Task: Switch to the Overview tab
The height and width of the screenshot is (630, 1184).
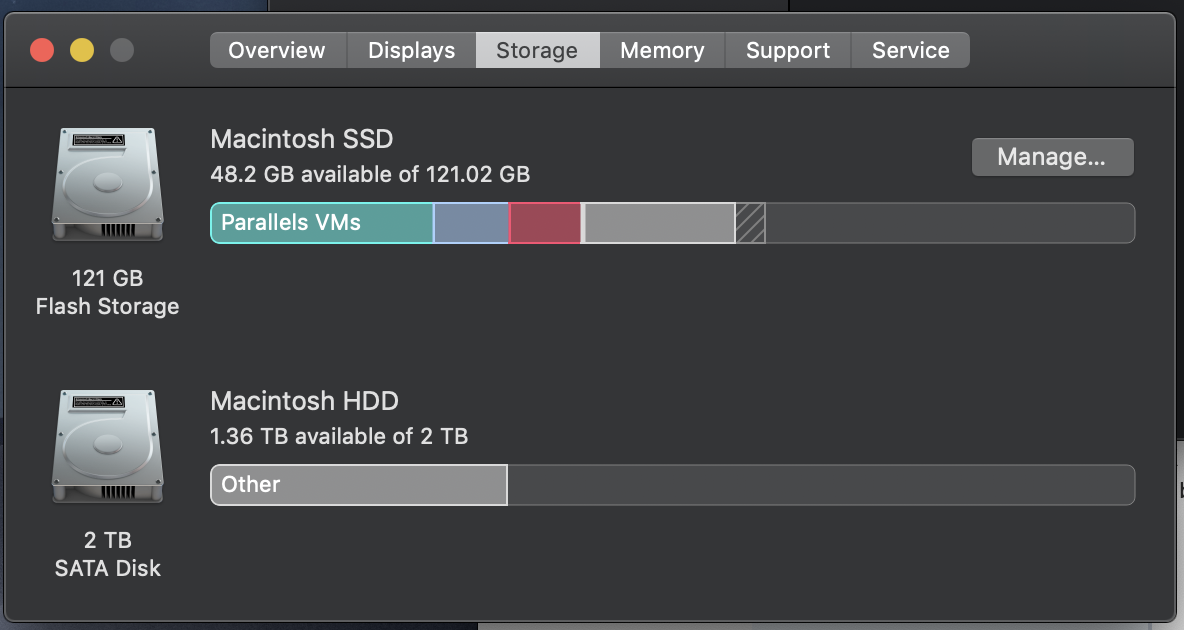Action: pos(277,50)
